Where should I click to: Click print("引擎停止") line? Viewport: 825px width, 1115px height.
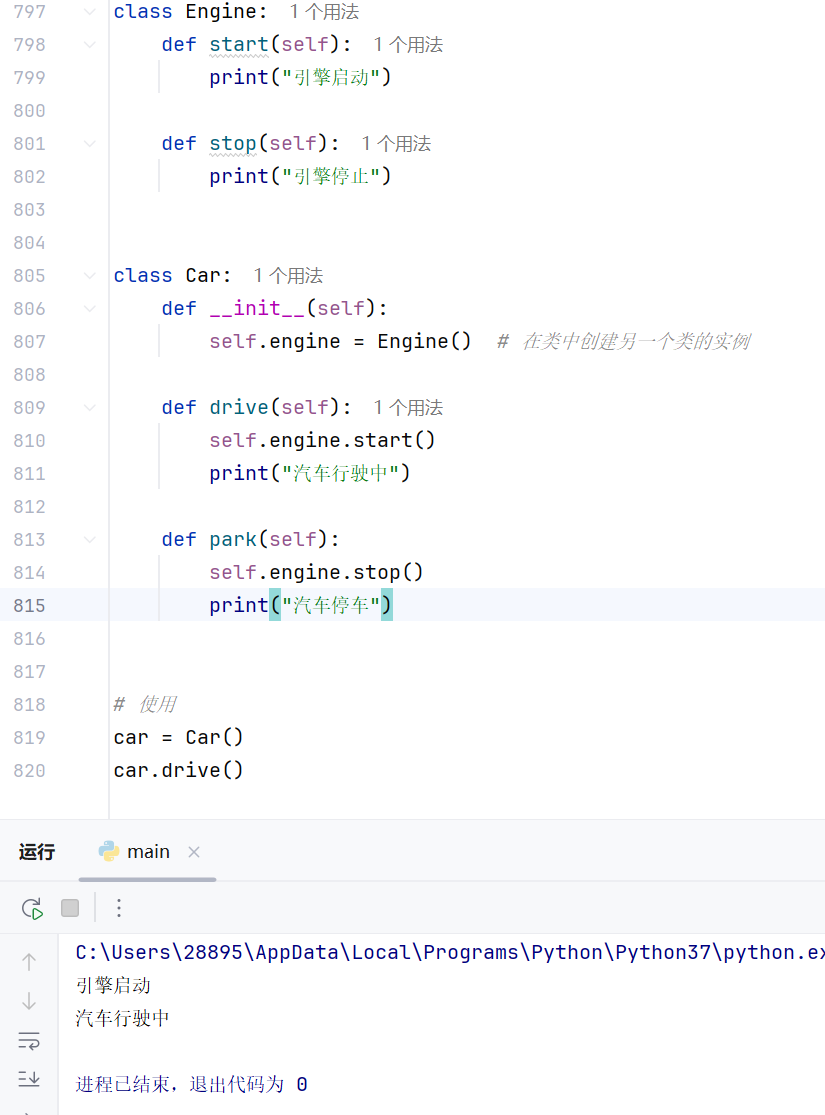[300, 176]
